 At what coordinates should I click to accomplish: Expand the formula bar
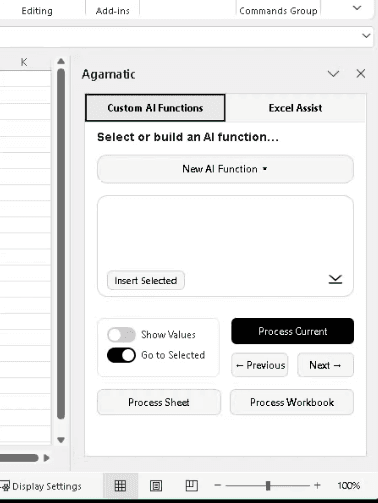[366, 36]
